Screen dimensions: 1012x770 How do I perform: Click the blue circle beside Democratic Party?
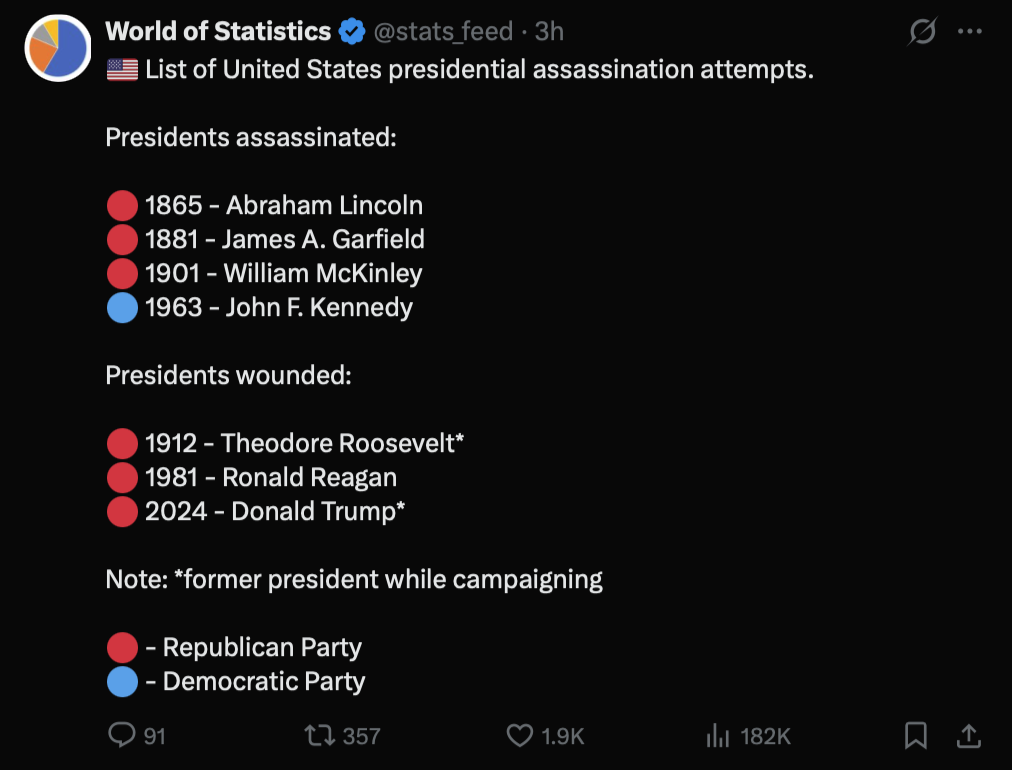(122, 682)
